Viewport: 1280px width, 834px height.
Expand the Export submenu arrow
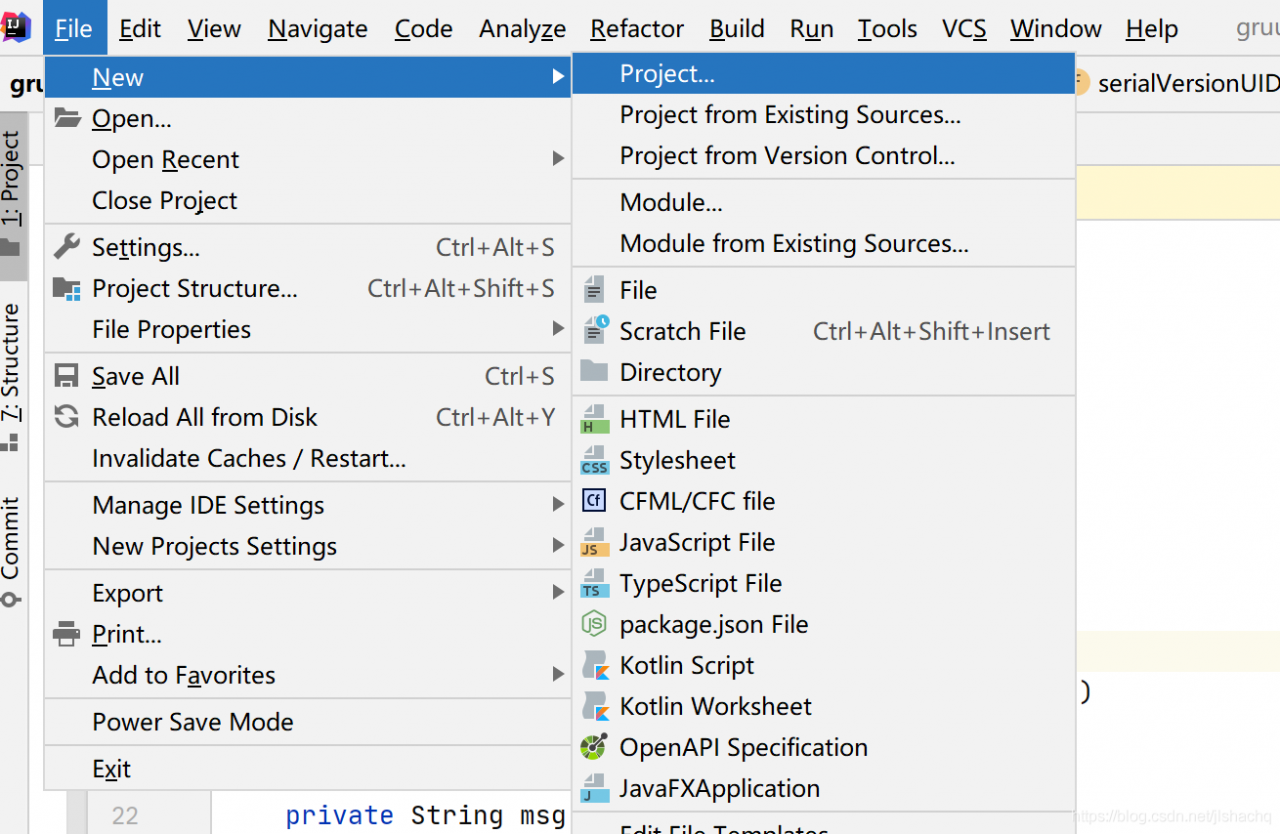click(557, 593)
